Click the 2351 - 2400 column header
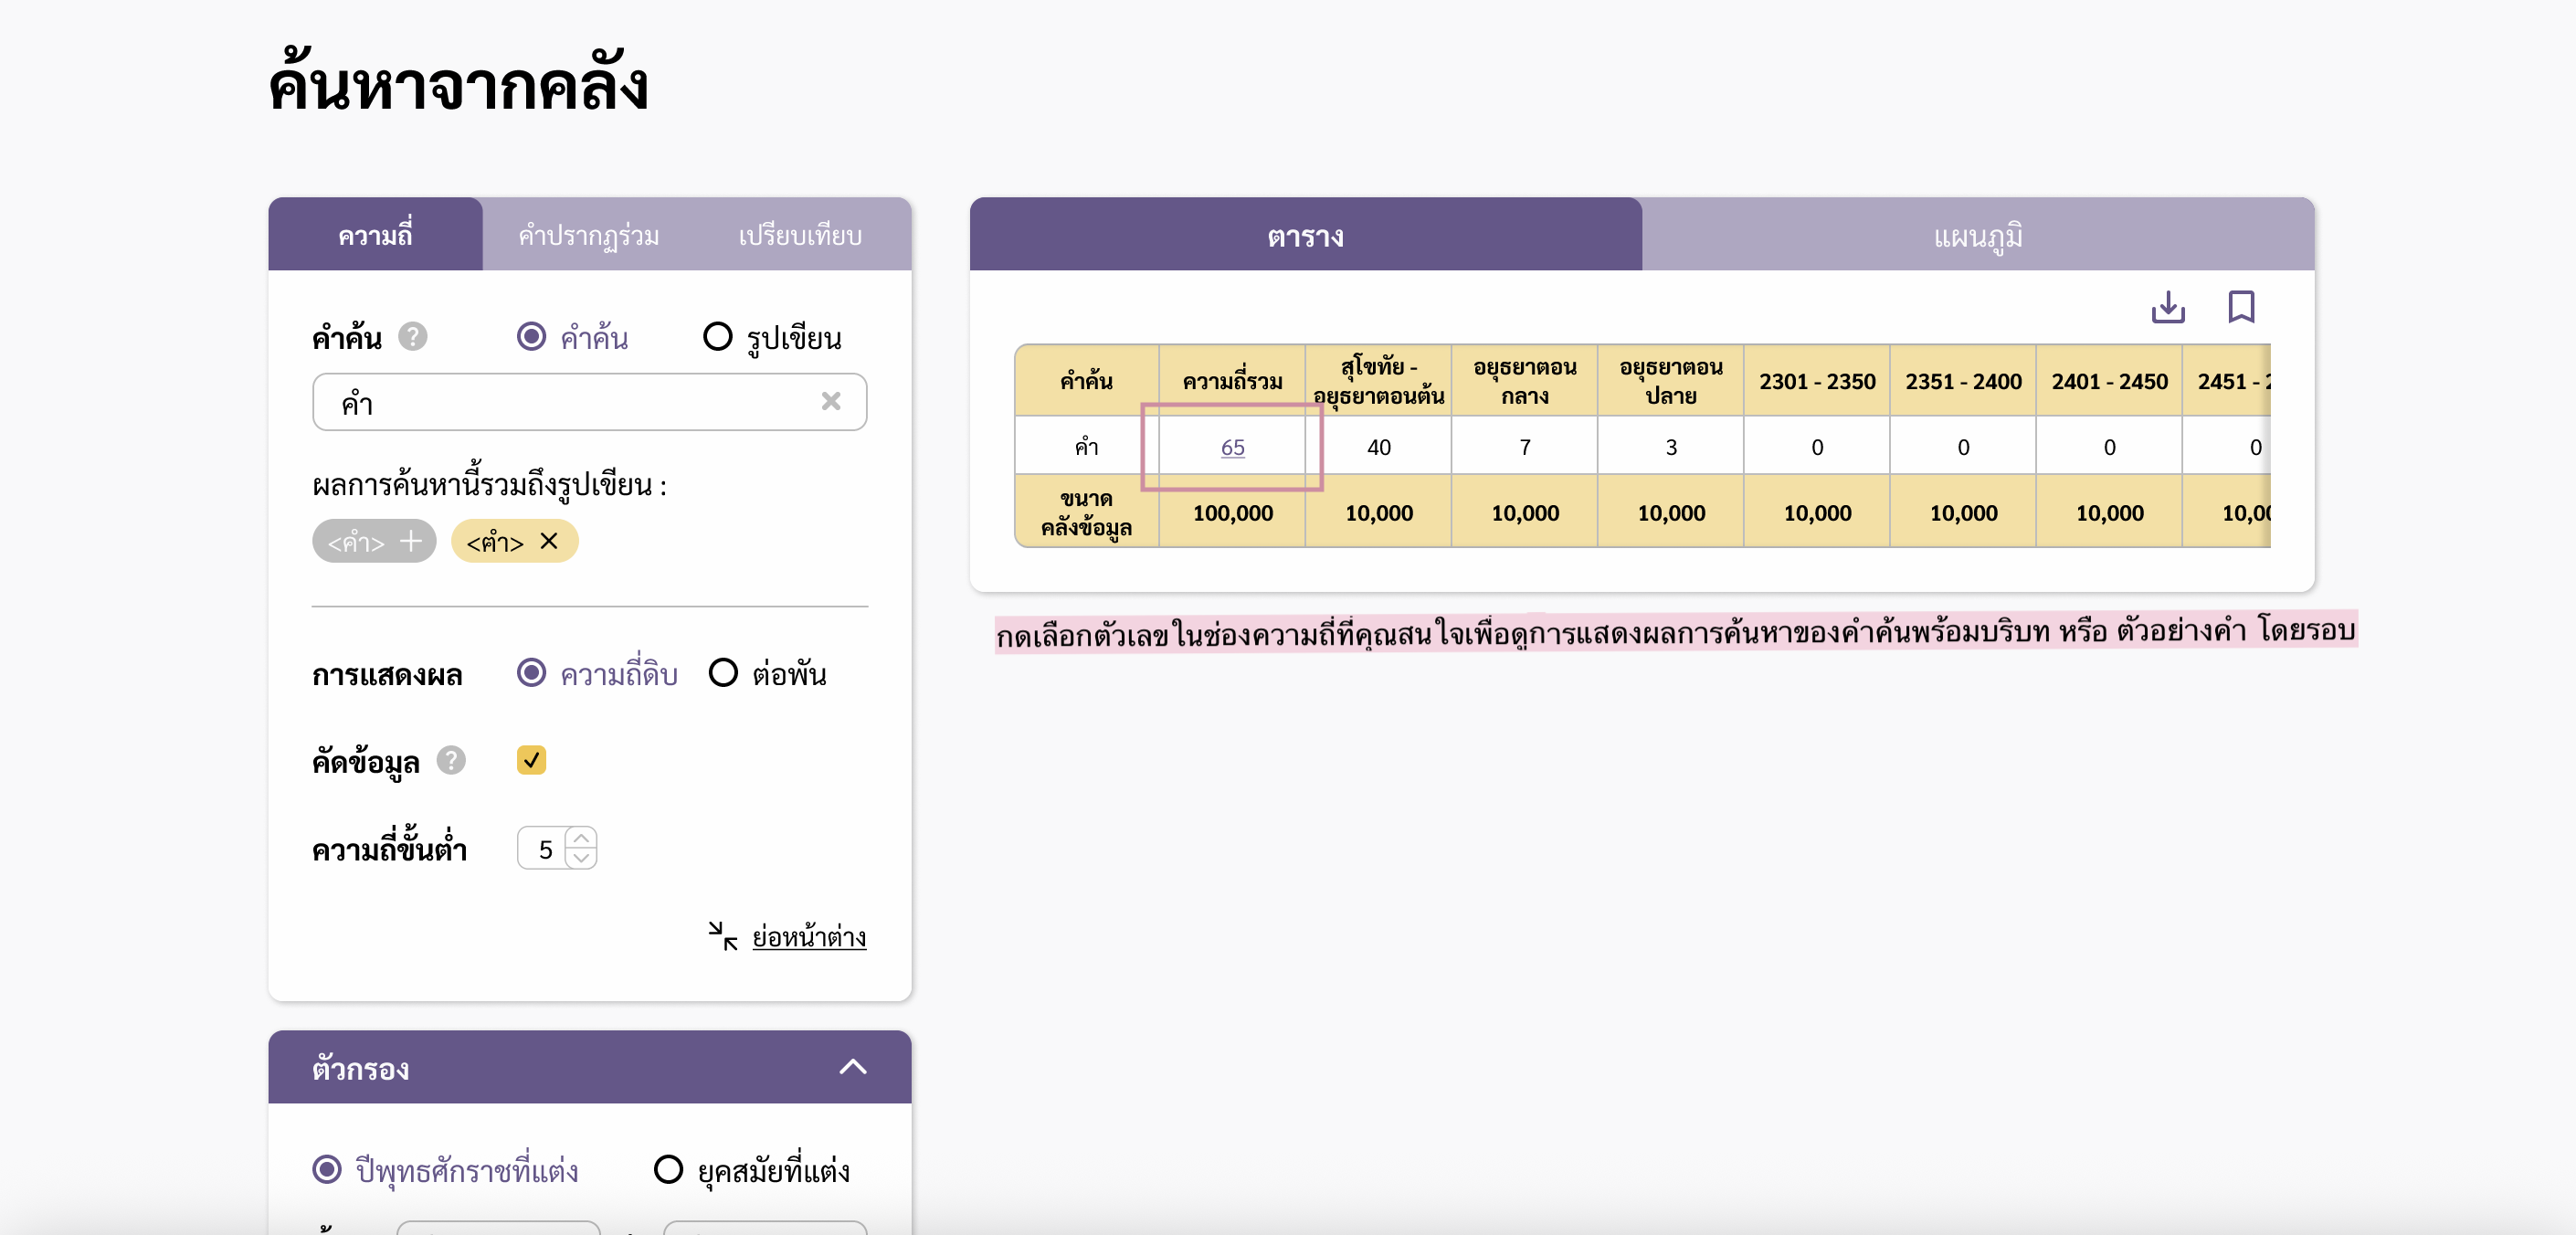Viewport: 2576px width, 1235px height. pyautogui.click(x=1963, y=381)
